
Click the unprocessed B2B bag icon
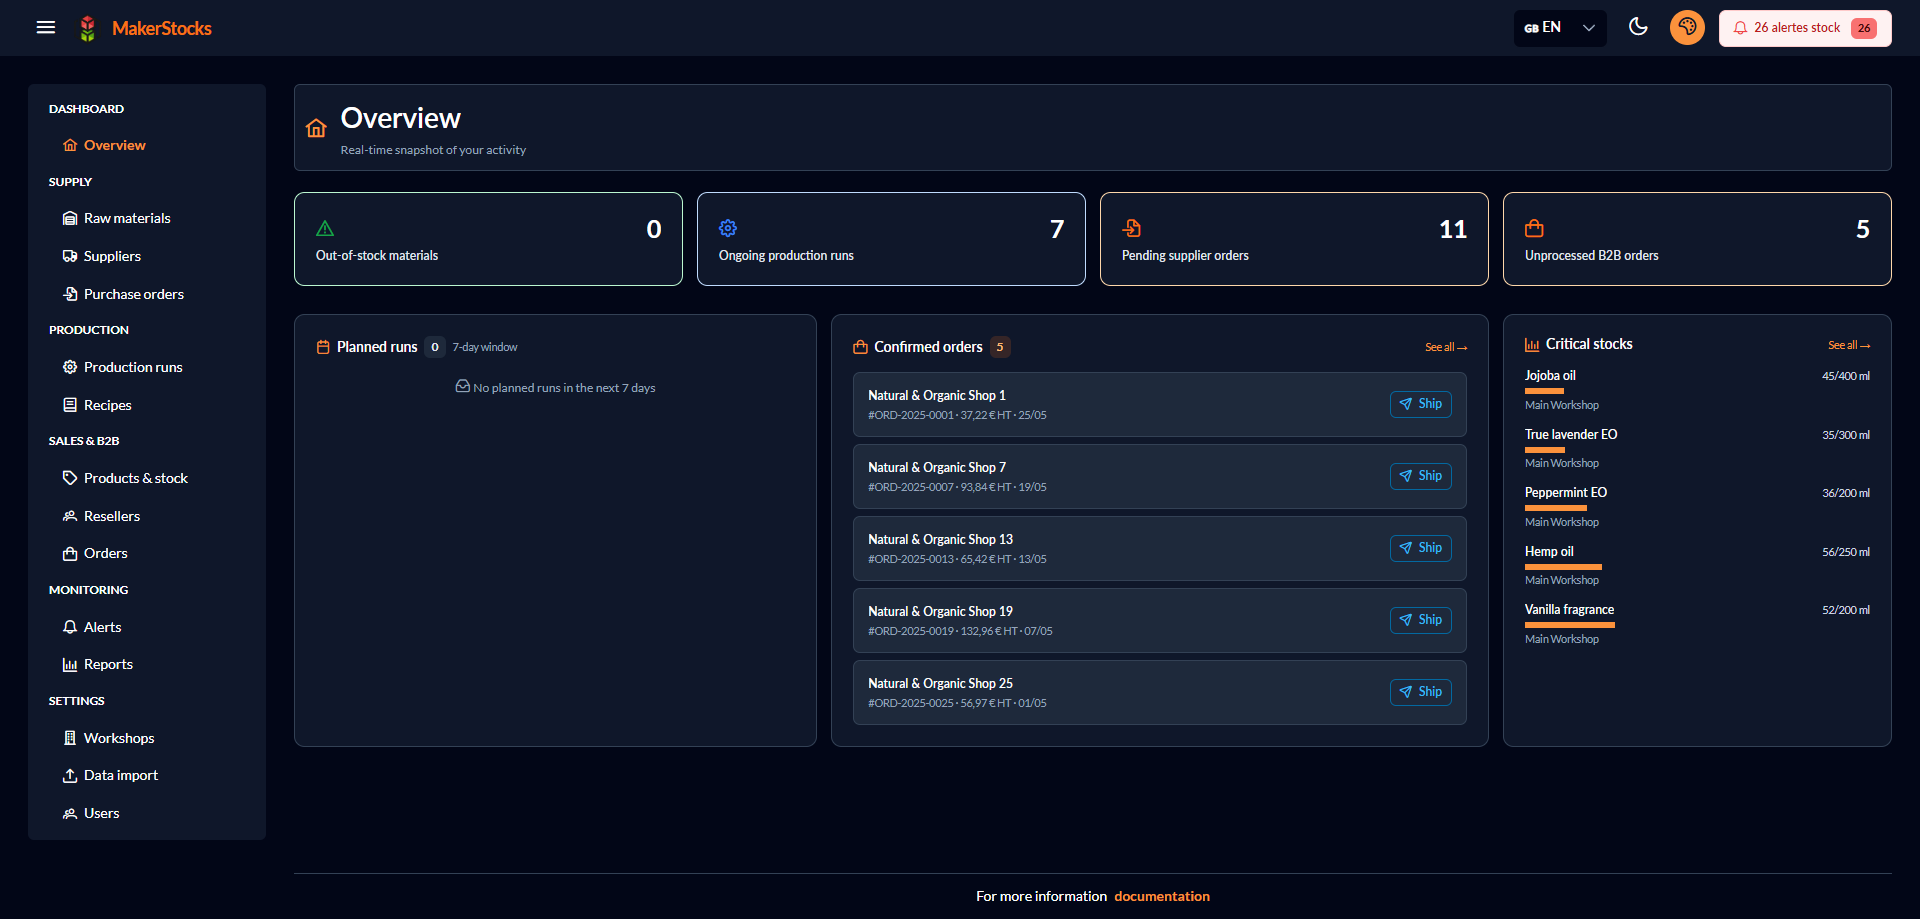pyautogui.click(x=1534, y=228)
